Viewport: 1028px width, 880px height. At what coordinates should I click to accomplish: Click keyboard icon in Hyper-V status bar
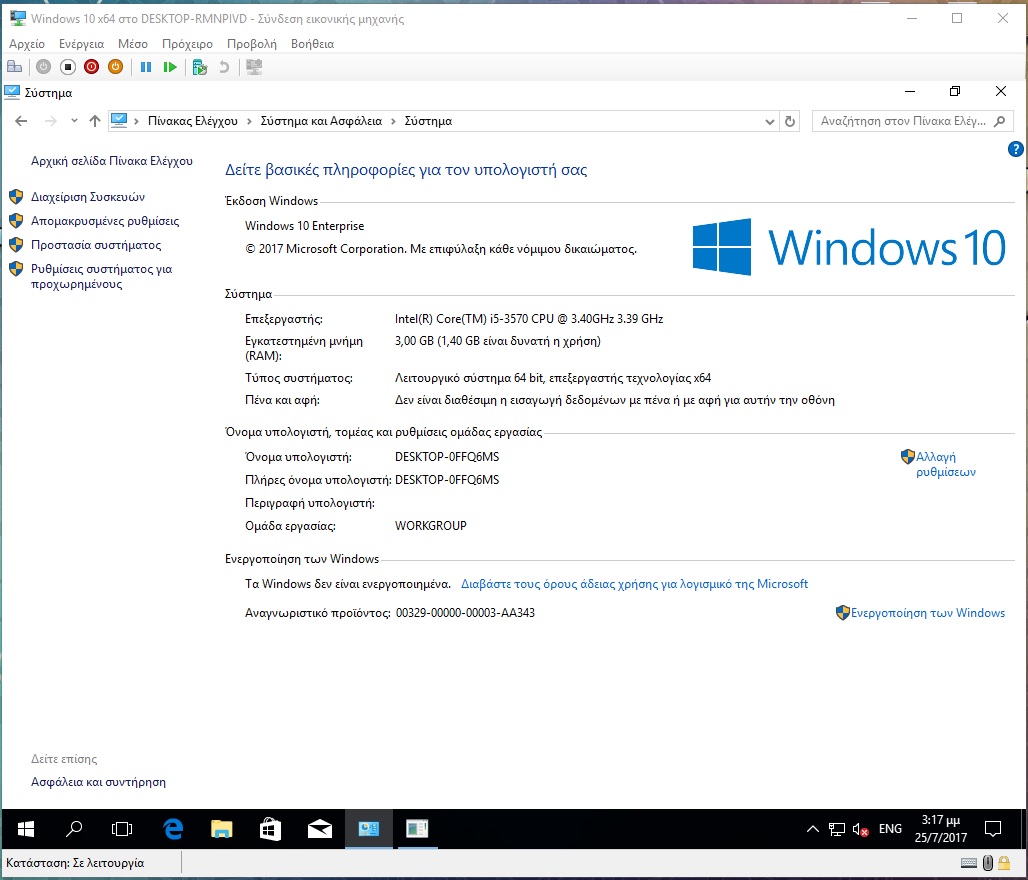968,864
